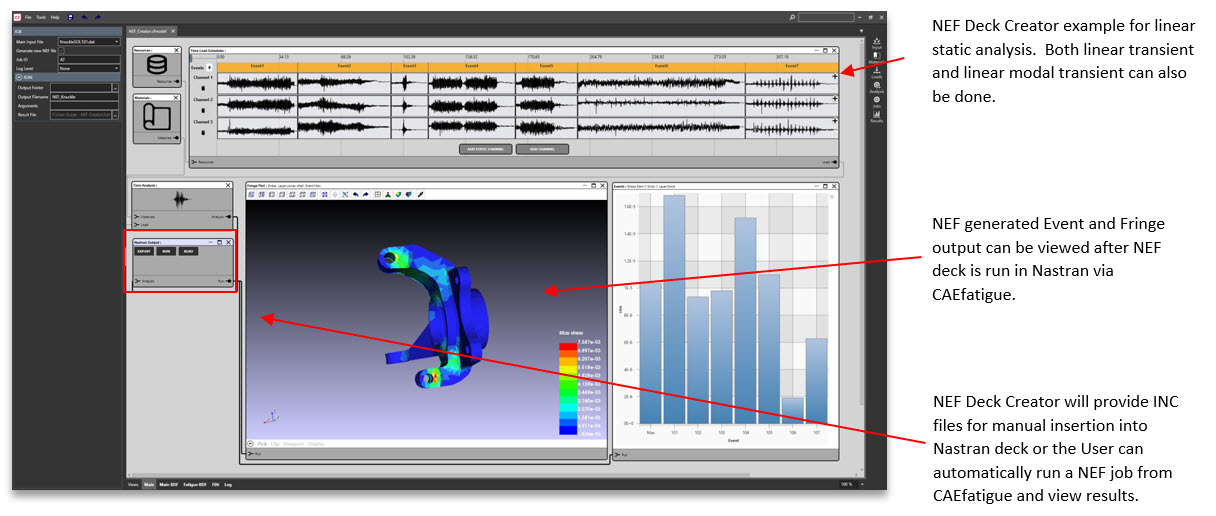Open the Results icon in right sidebar
Viewport: 1216px width, 516px height.
point(876,116)
